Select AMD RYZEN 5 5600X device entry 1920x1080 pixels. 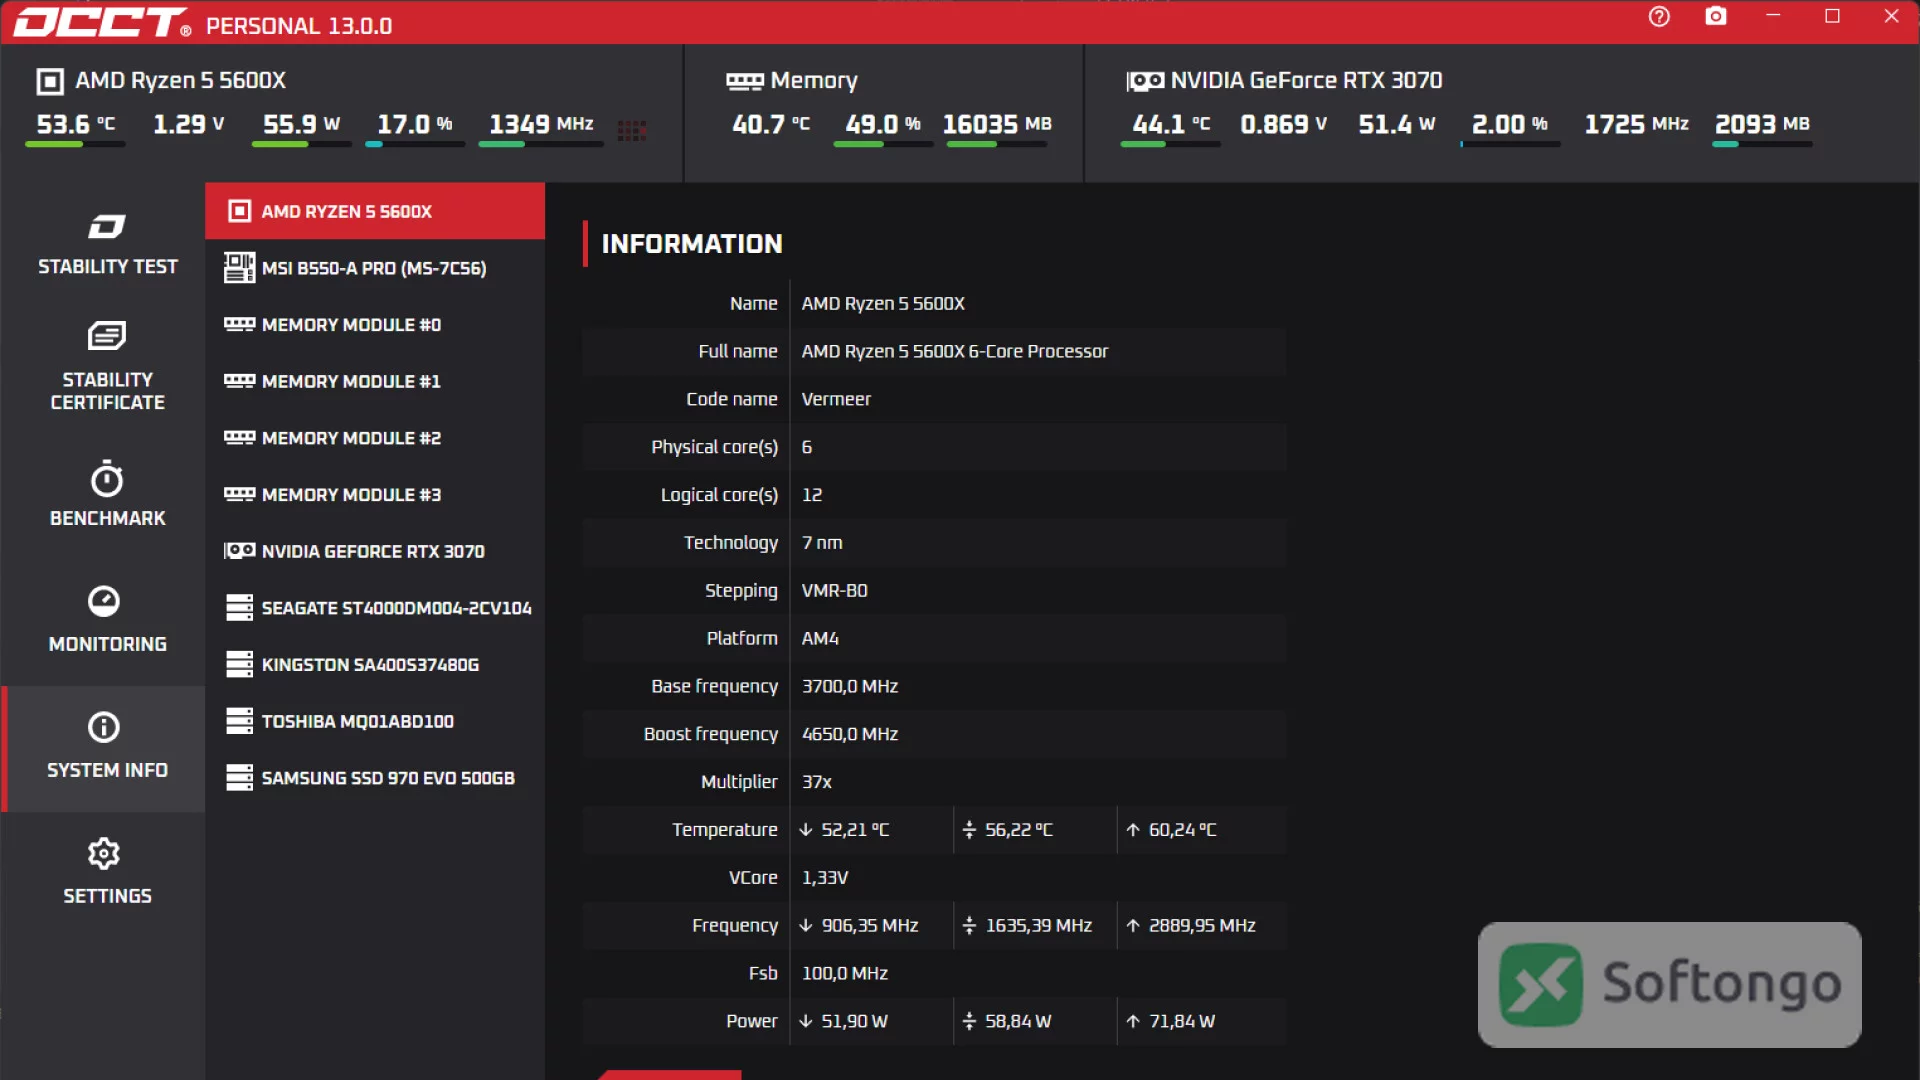375,211
